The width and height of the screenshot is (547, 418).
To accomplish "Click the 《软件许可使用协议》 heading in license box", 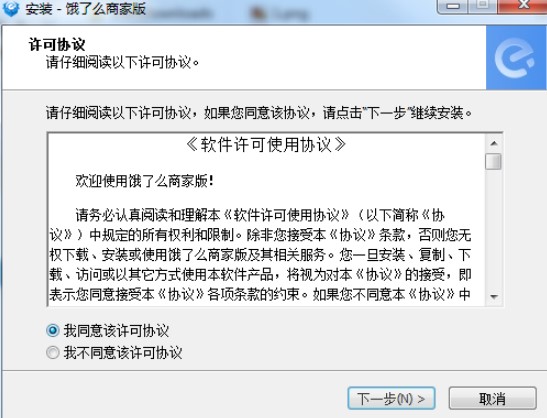I will 266,144.
